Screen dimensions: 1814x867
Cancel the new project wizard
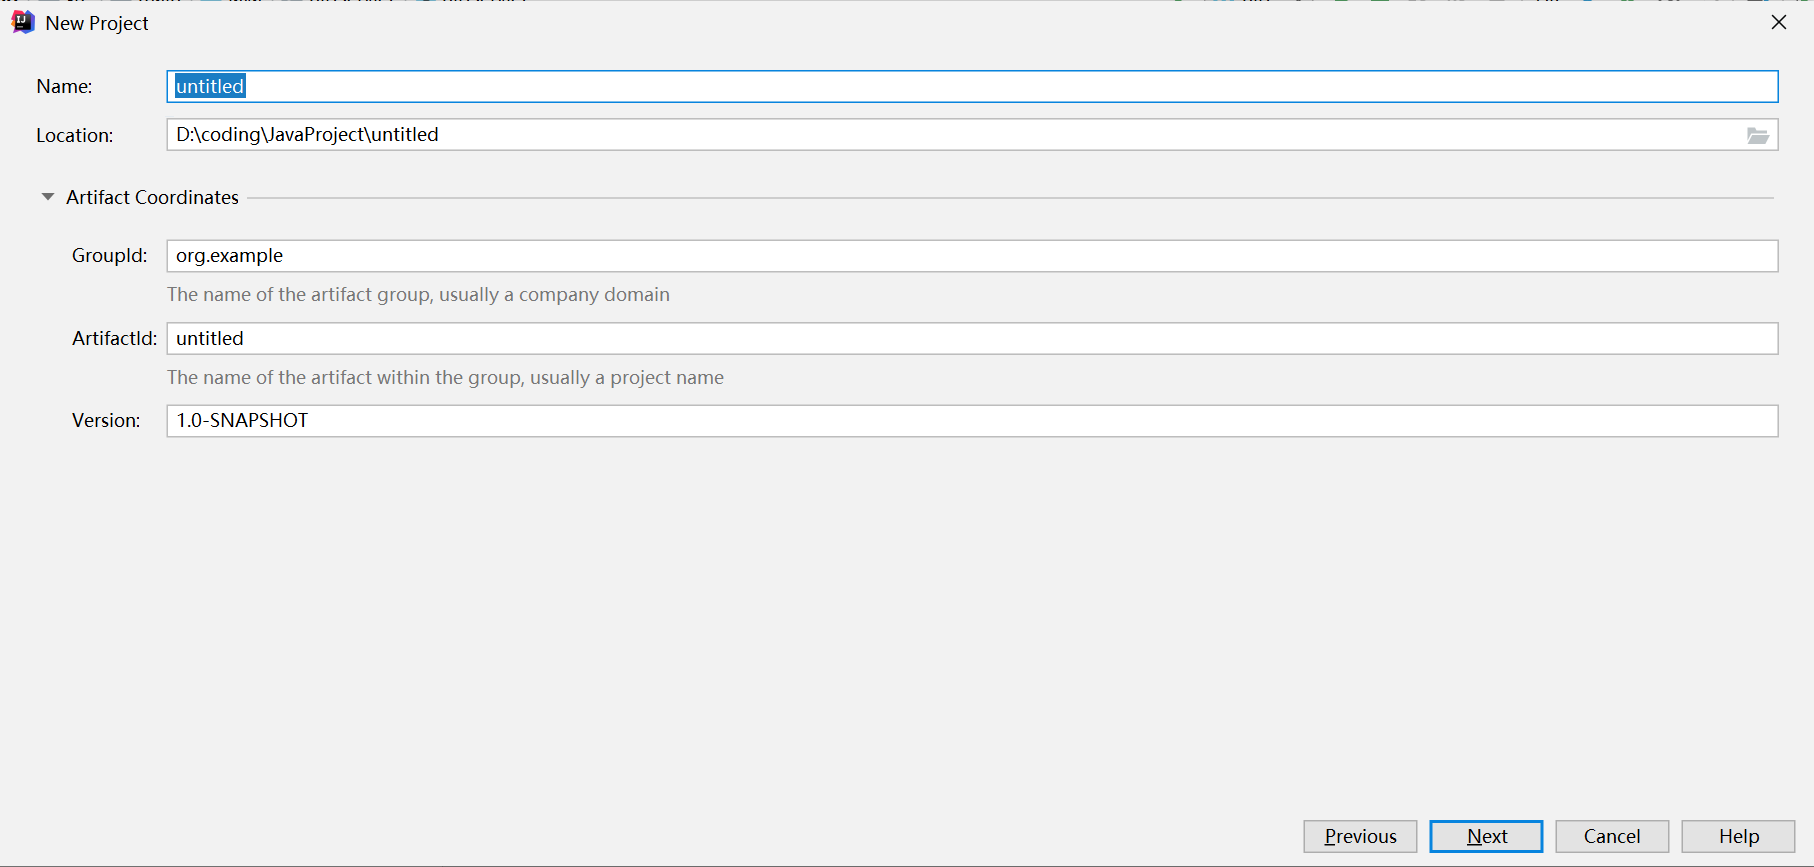tap(1612, 836)
